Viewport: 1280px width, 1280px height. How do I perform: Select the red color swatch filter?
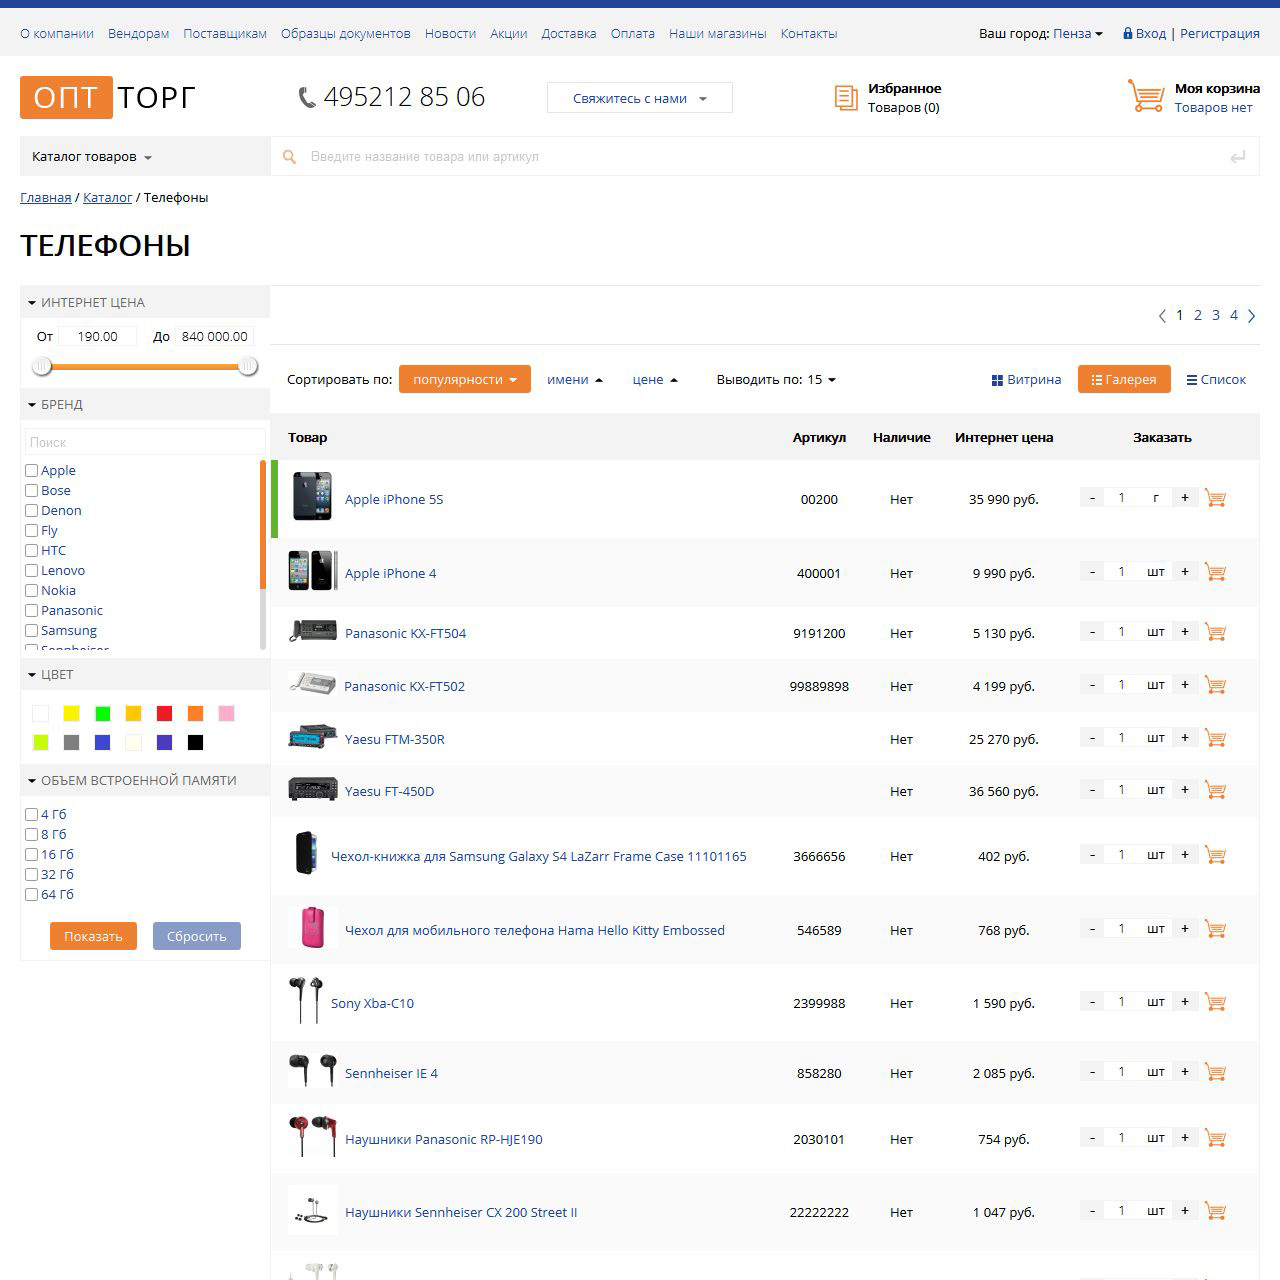(x=165, y=713)
